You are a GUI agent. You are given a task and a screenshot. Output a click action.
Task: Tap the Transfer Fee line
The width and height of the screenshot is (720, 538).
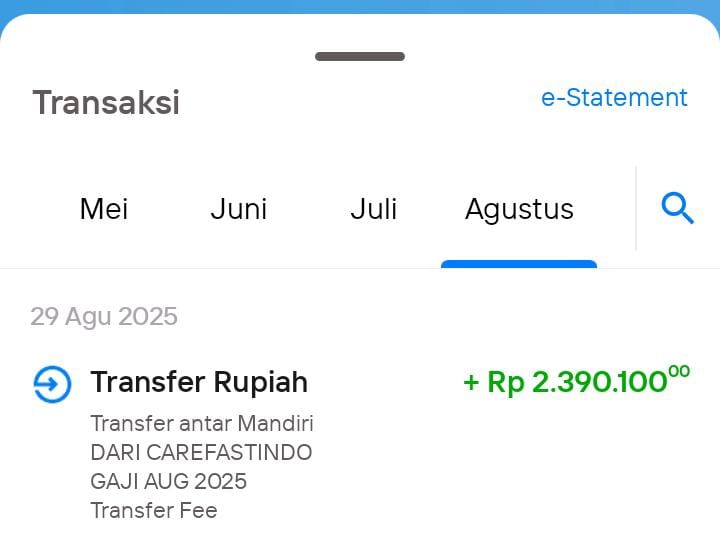tap(154, 510)
